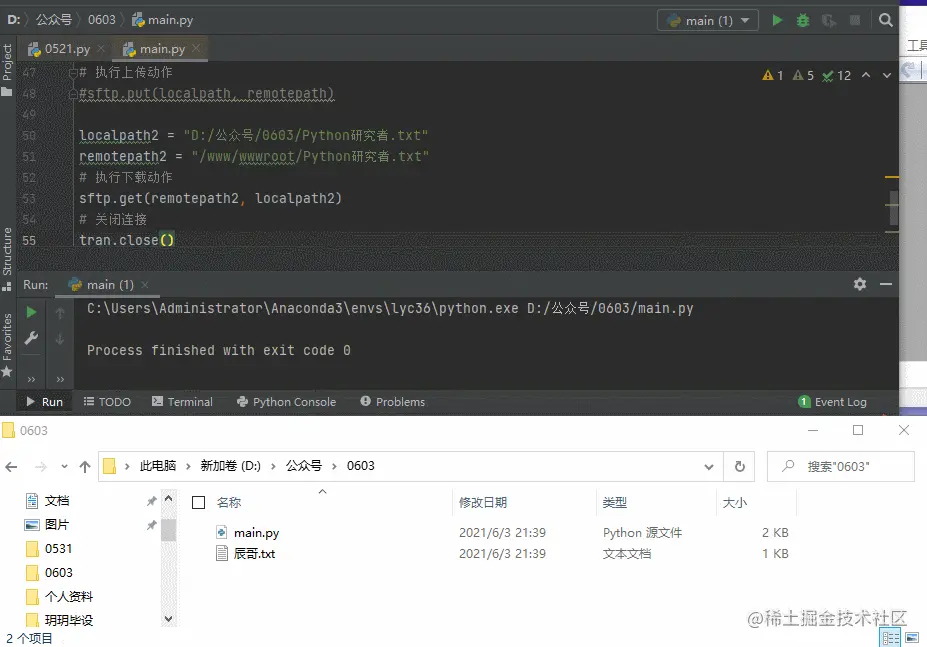This screenshot has height=647, width=927.
Task: Click the fold marker on line 47
Action: 73,73
